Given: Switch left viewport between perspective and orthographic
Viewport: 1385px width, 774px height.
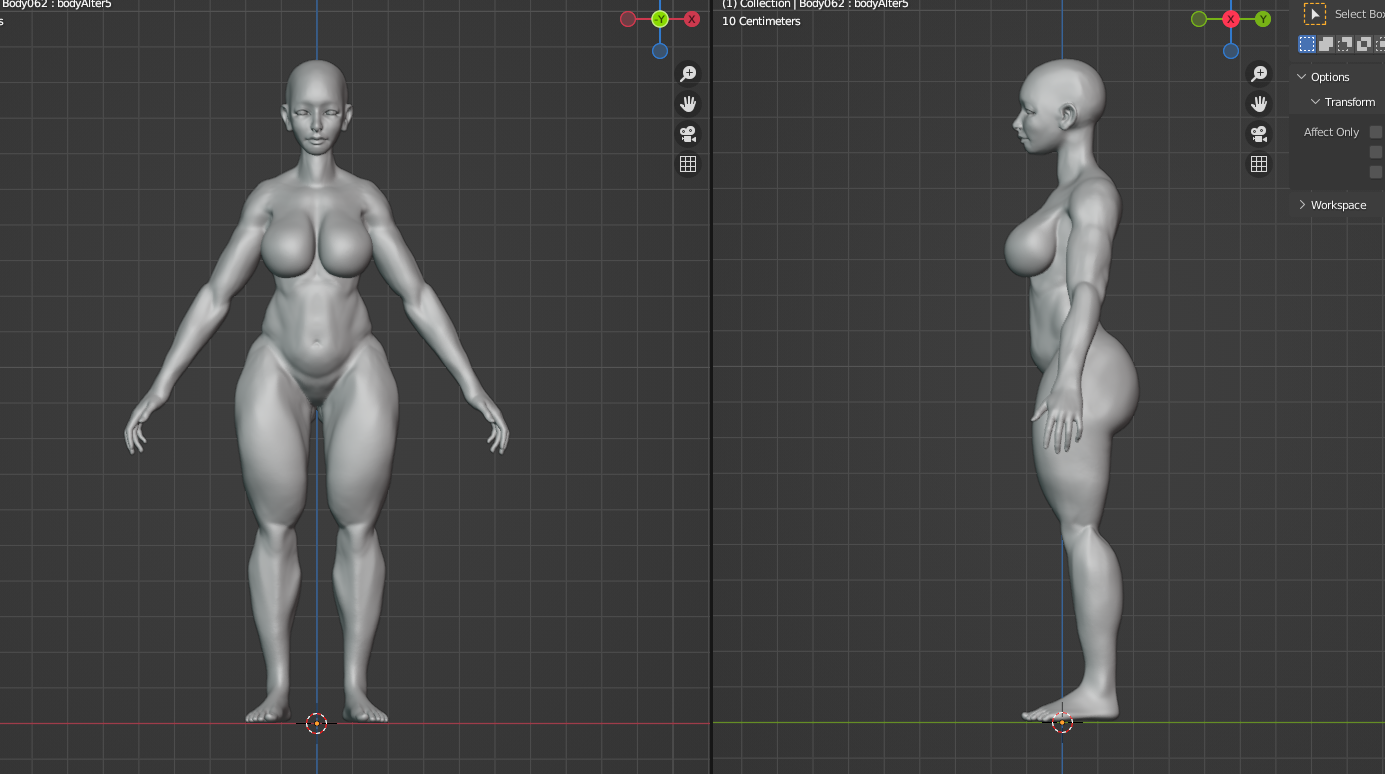Looking at the screenshot, I should pyautogui.click(x=688, y=164).
